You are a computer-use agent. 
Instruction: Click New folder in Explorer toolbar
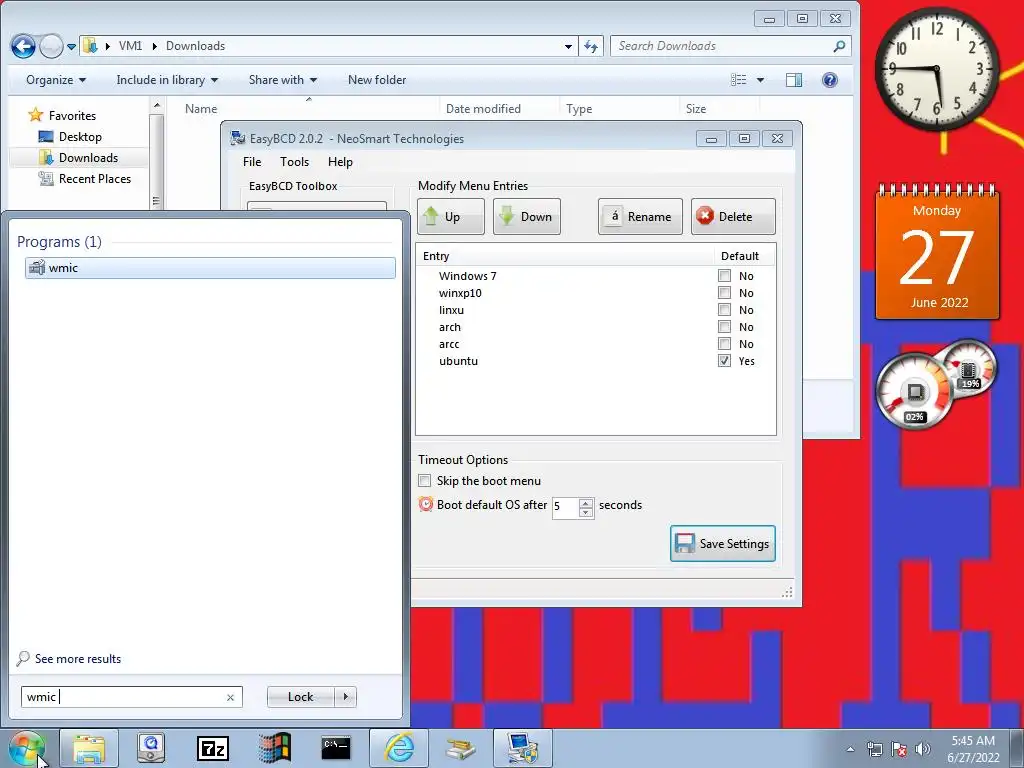click(x=377, y=80)
